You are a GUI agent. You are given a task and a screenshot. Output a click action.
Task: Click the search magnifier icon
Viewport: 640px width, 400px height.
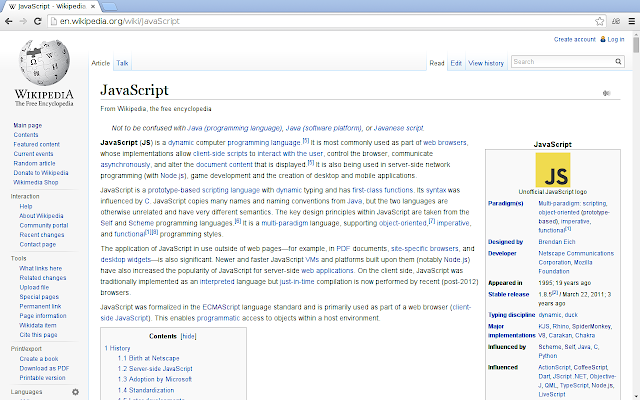click(618, 62)
